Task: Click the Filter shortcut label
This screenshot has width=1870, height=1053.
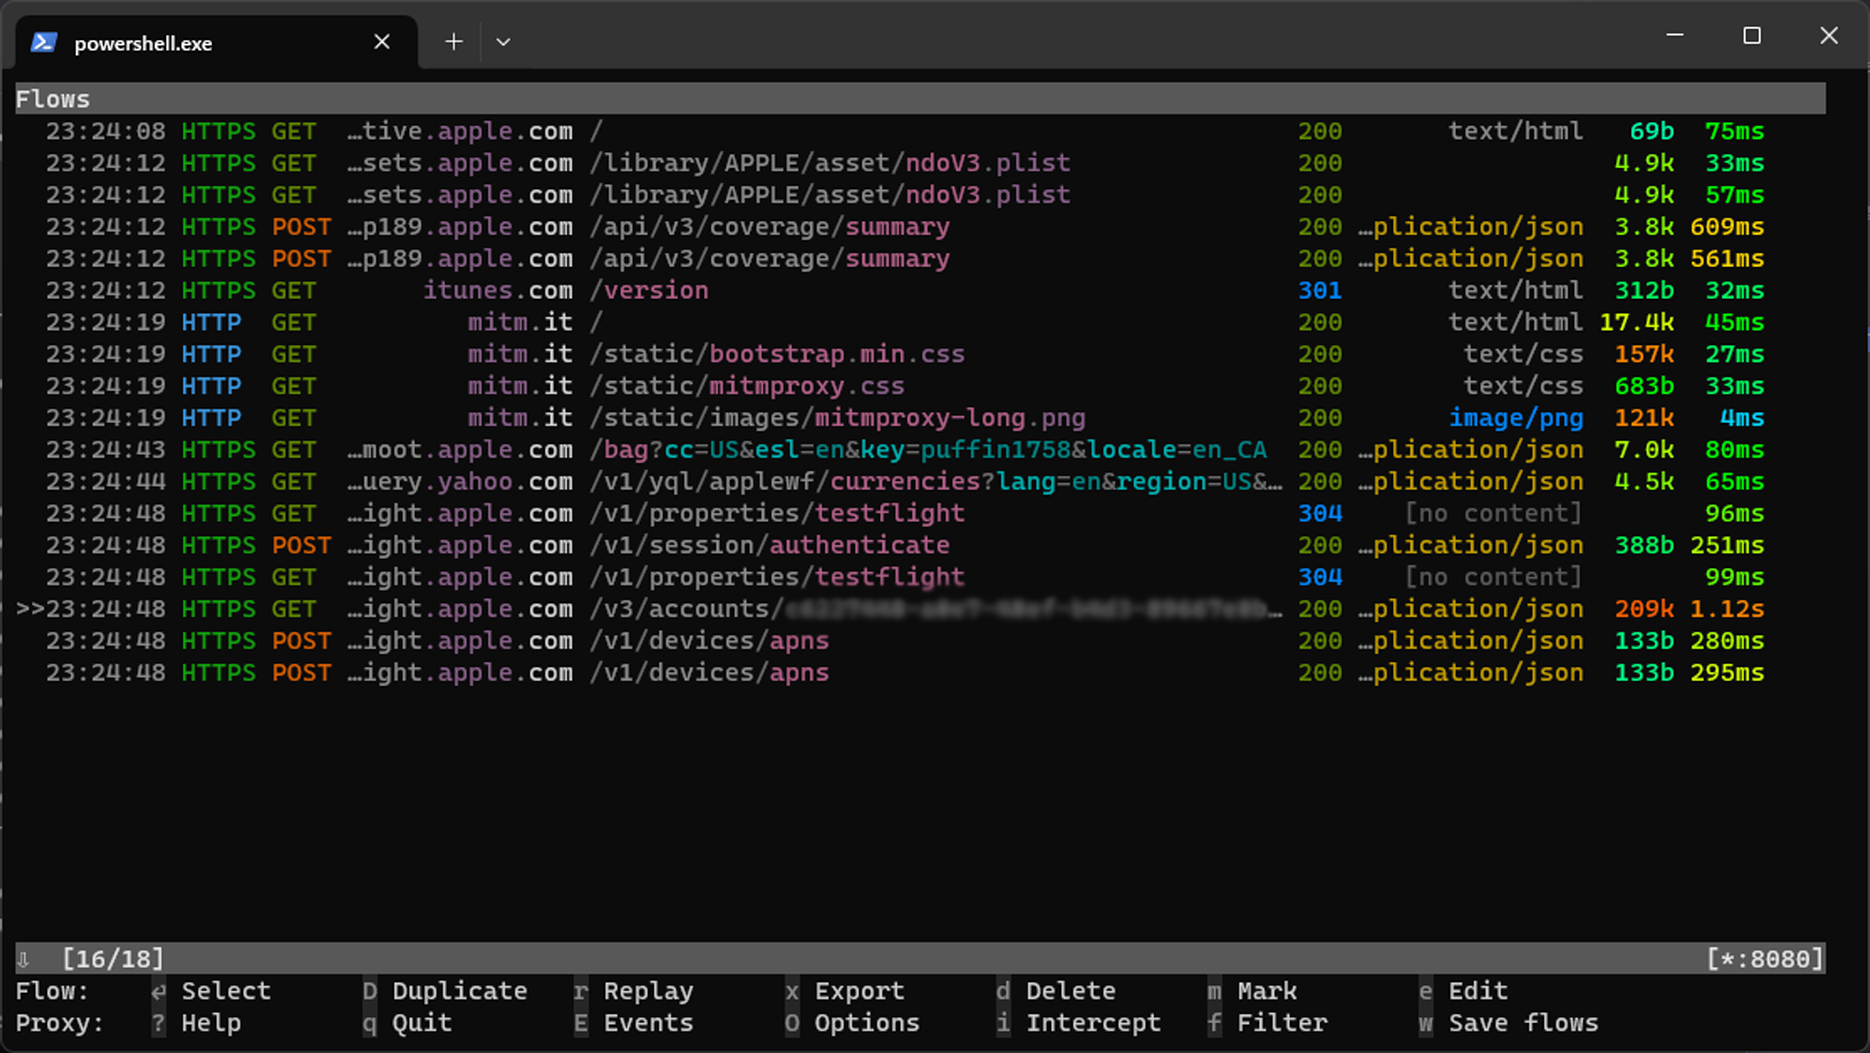Action: click(x=1282, y=1023)
